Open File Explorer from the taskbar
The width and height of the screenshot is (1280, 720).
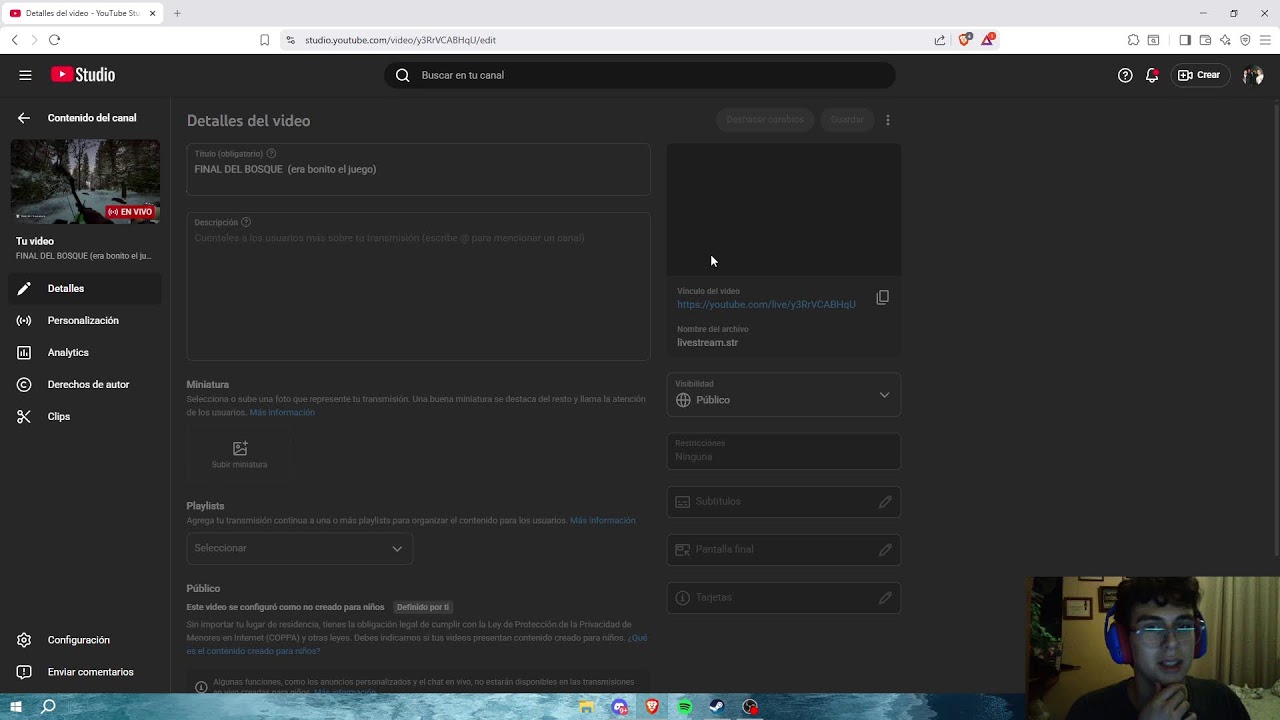(586, 707)
